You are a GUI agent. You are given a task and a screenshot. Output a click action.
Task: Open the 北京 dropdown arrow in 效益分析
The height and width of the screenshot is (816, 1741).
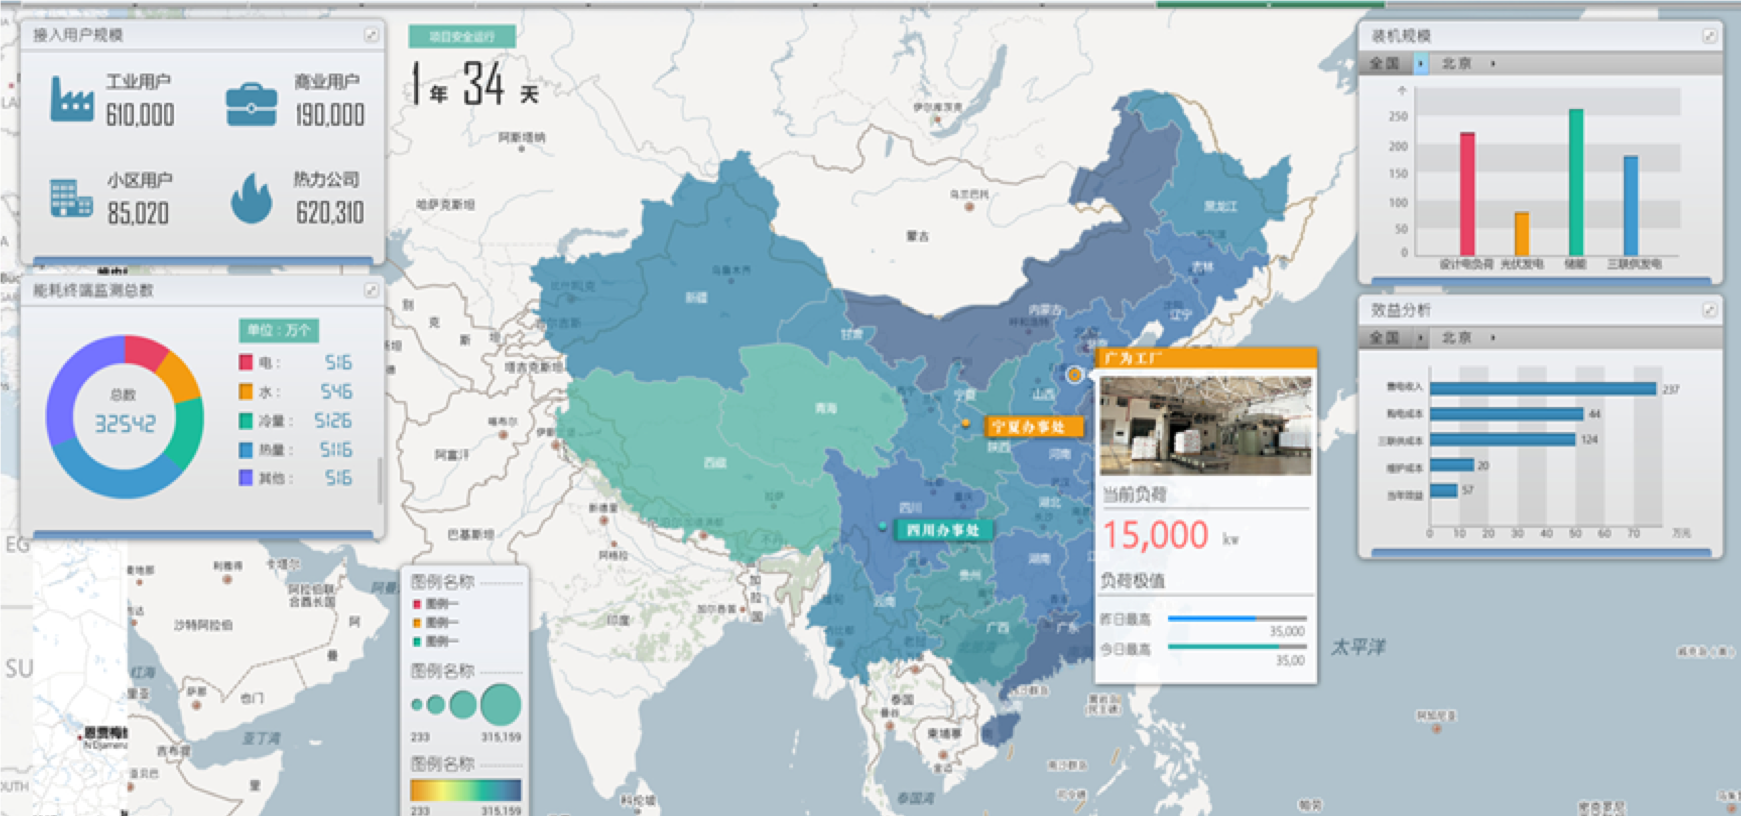1493,338
